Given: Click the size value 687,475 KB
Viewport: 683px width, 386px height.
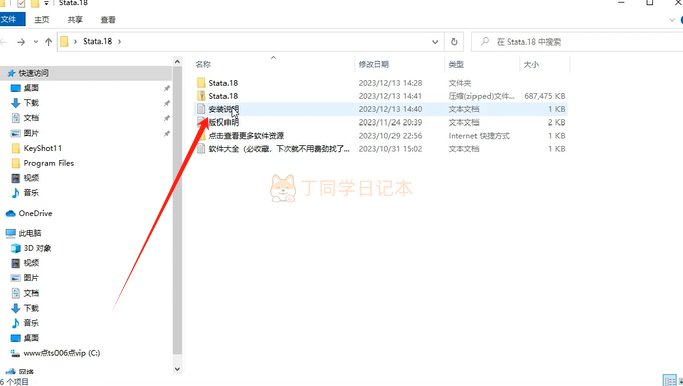Looking at the screenshot, I should click(x=545, y=96).
